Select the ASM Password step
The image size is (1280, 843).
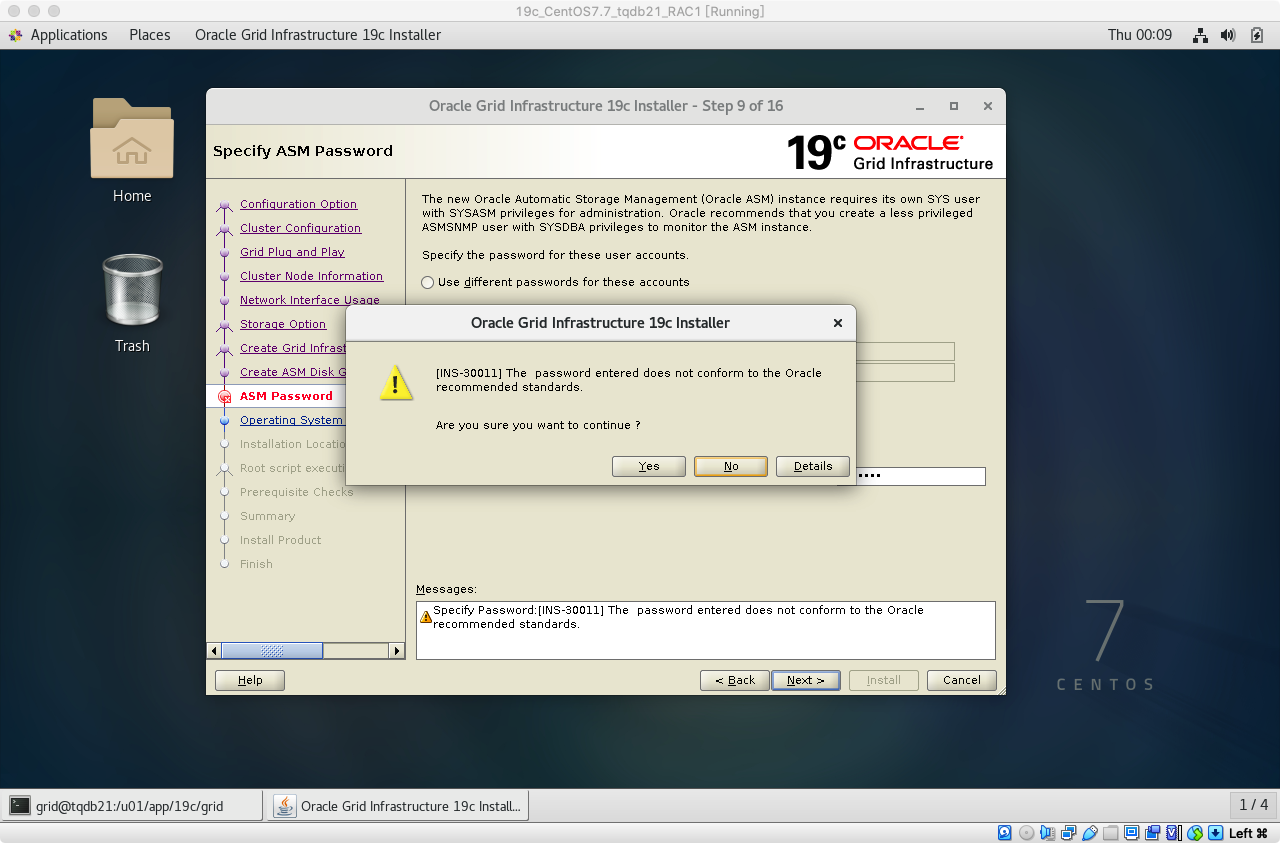click(286, 396)
